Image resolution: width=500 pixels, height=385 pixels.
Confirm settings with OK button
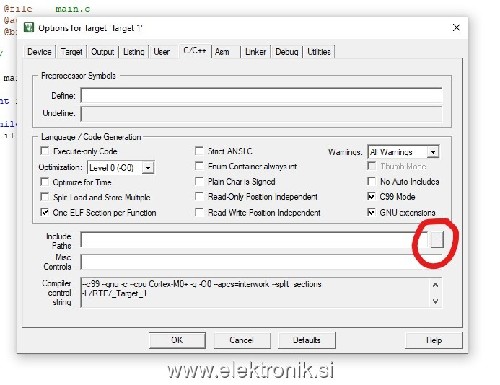click(177, 340)
